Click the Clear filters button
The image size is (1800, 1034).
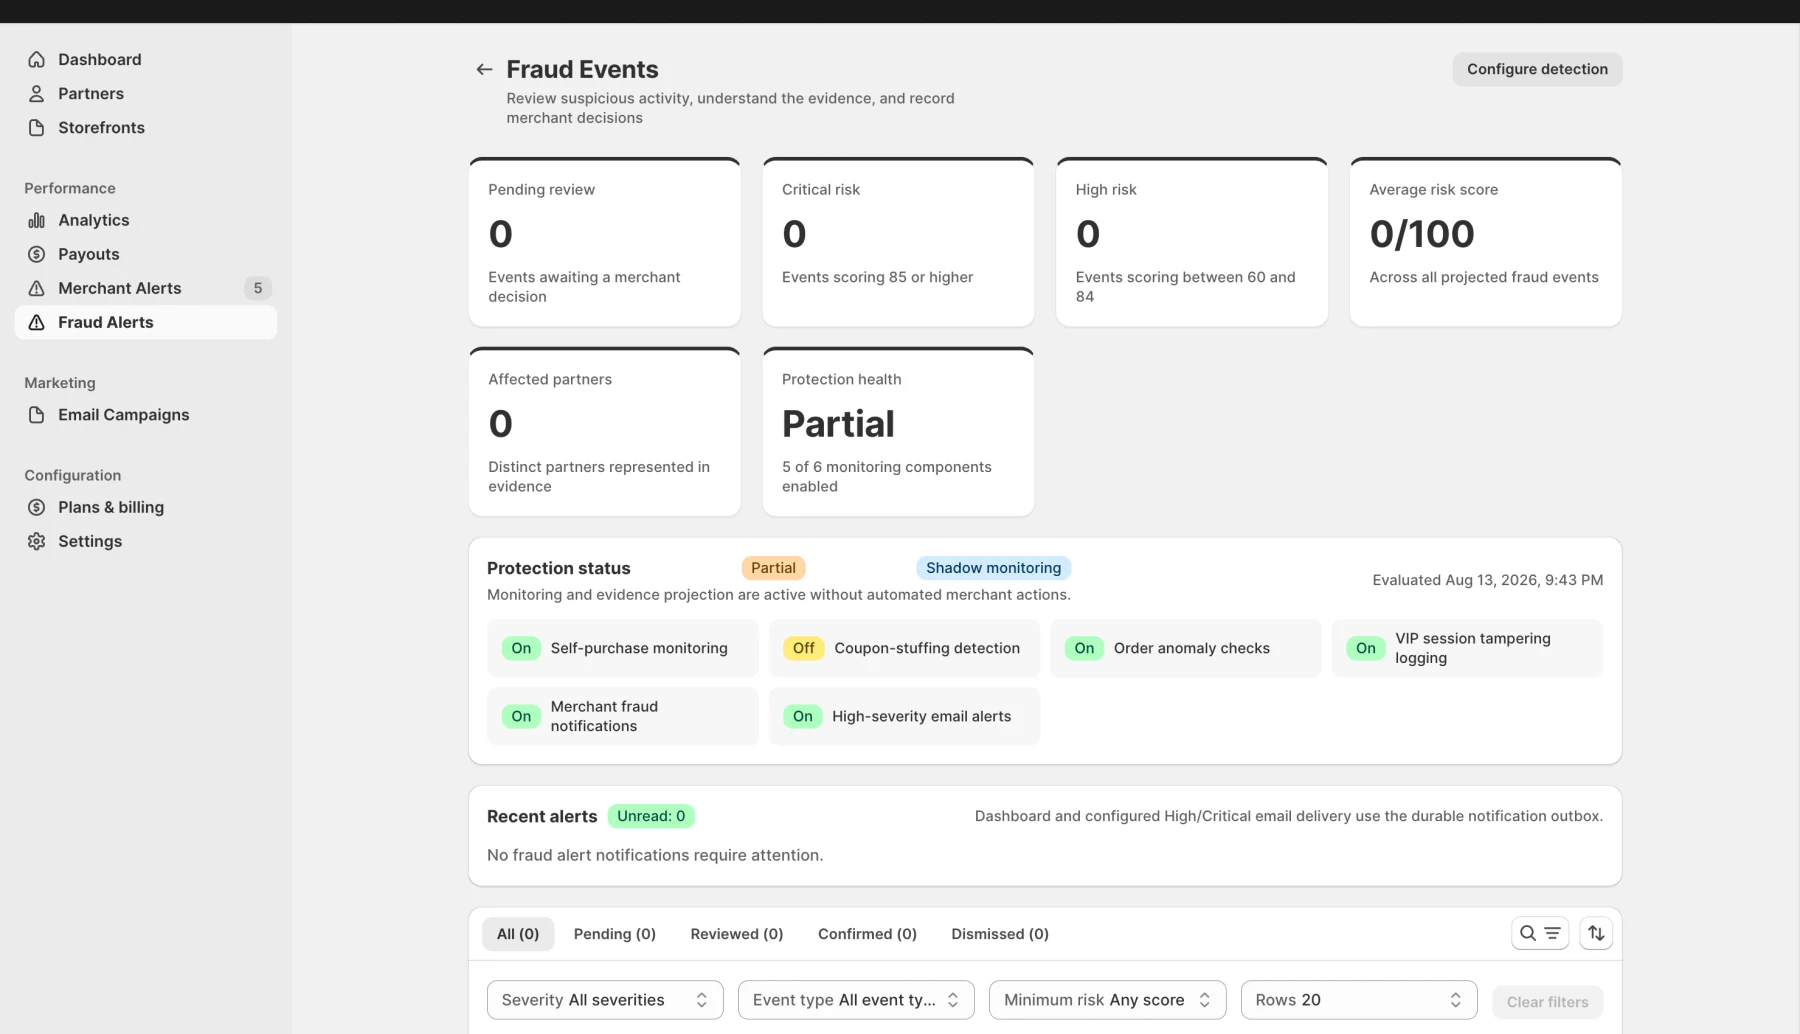[1547, 1002]
